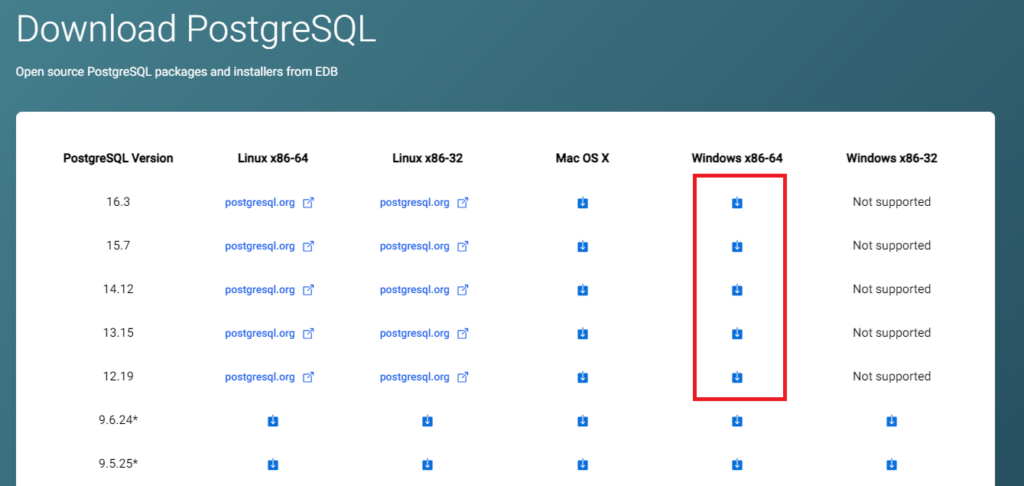Click the Mac OS X column header
Screen dimensions: 1024x486
coord(583,158)
